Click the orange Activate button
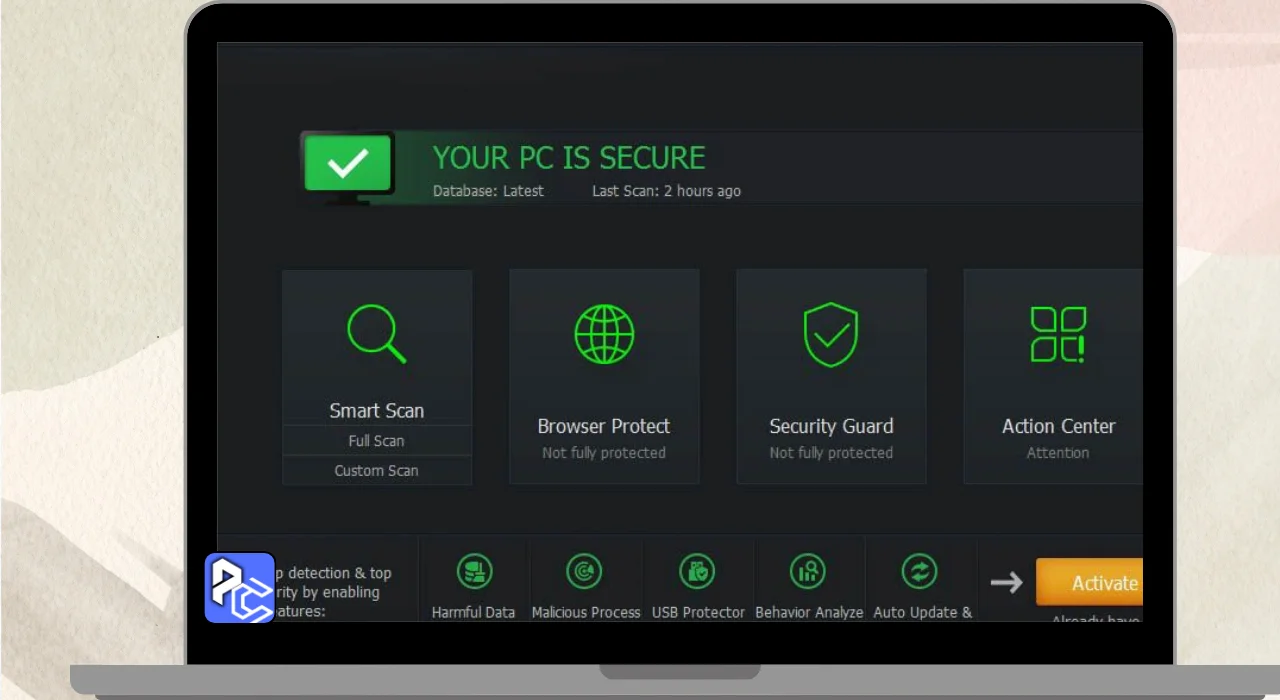 click(1090, 582)
